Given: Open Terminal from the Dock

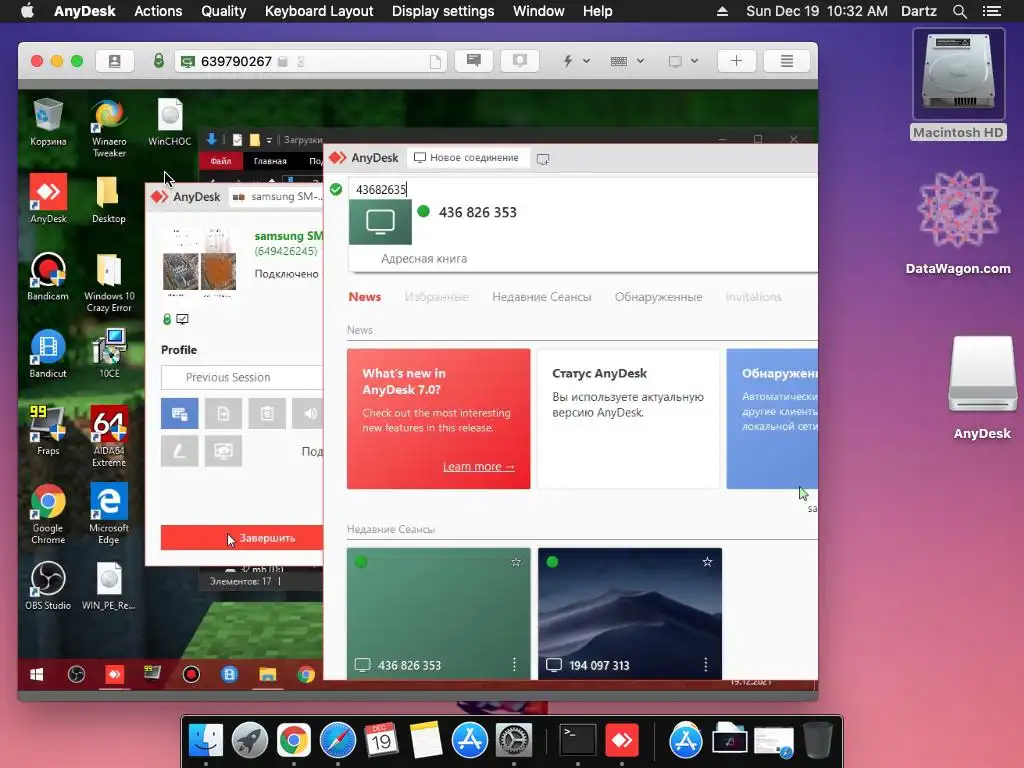Looking at the screenshot, I should point(578,740).
